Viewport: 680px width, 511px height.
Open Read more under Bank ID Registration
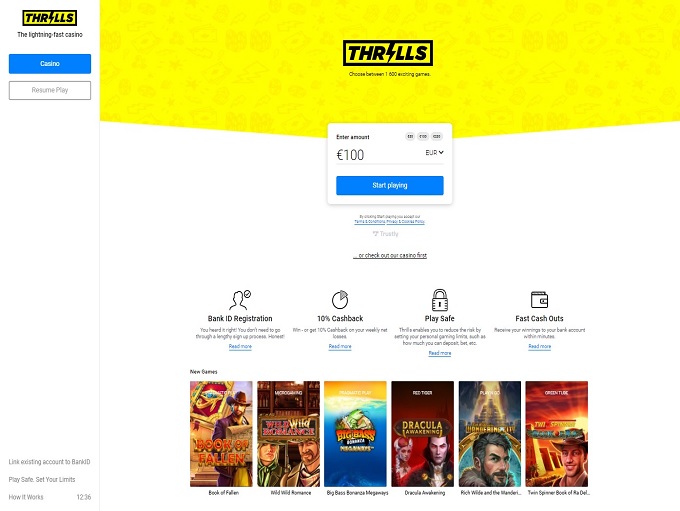(x=240, y=347)
